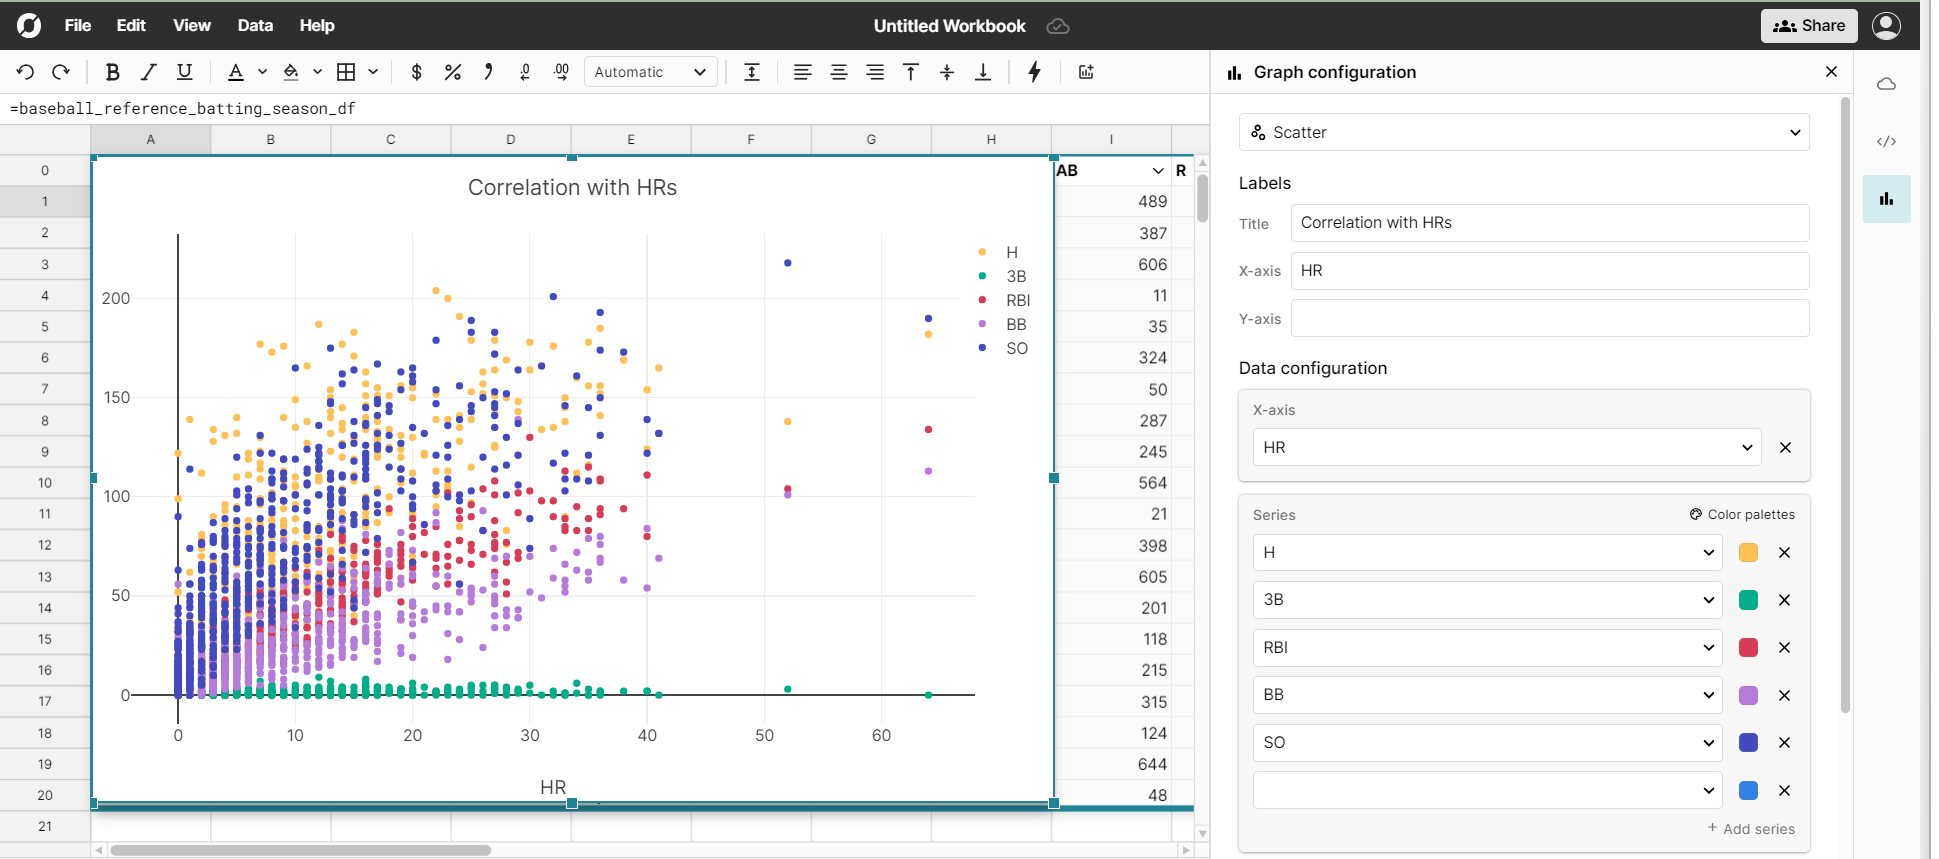Expand the Automatic number format dropdown
Image resolution: width=1939 pixels, height=859 pixels.
(x=650, y=72)
